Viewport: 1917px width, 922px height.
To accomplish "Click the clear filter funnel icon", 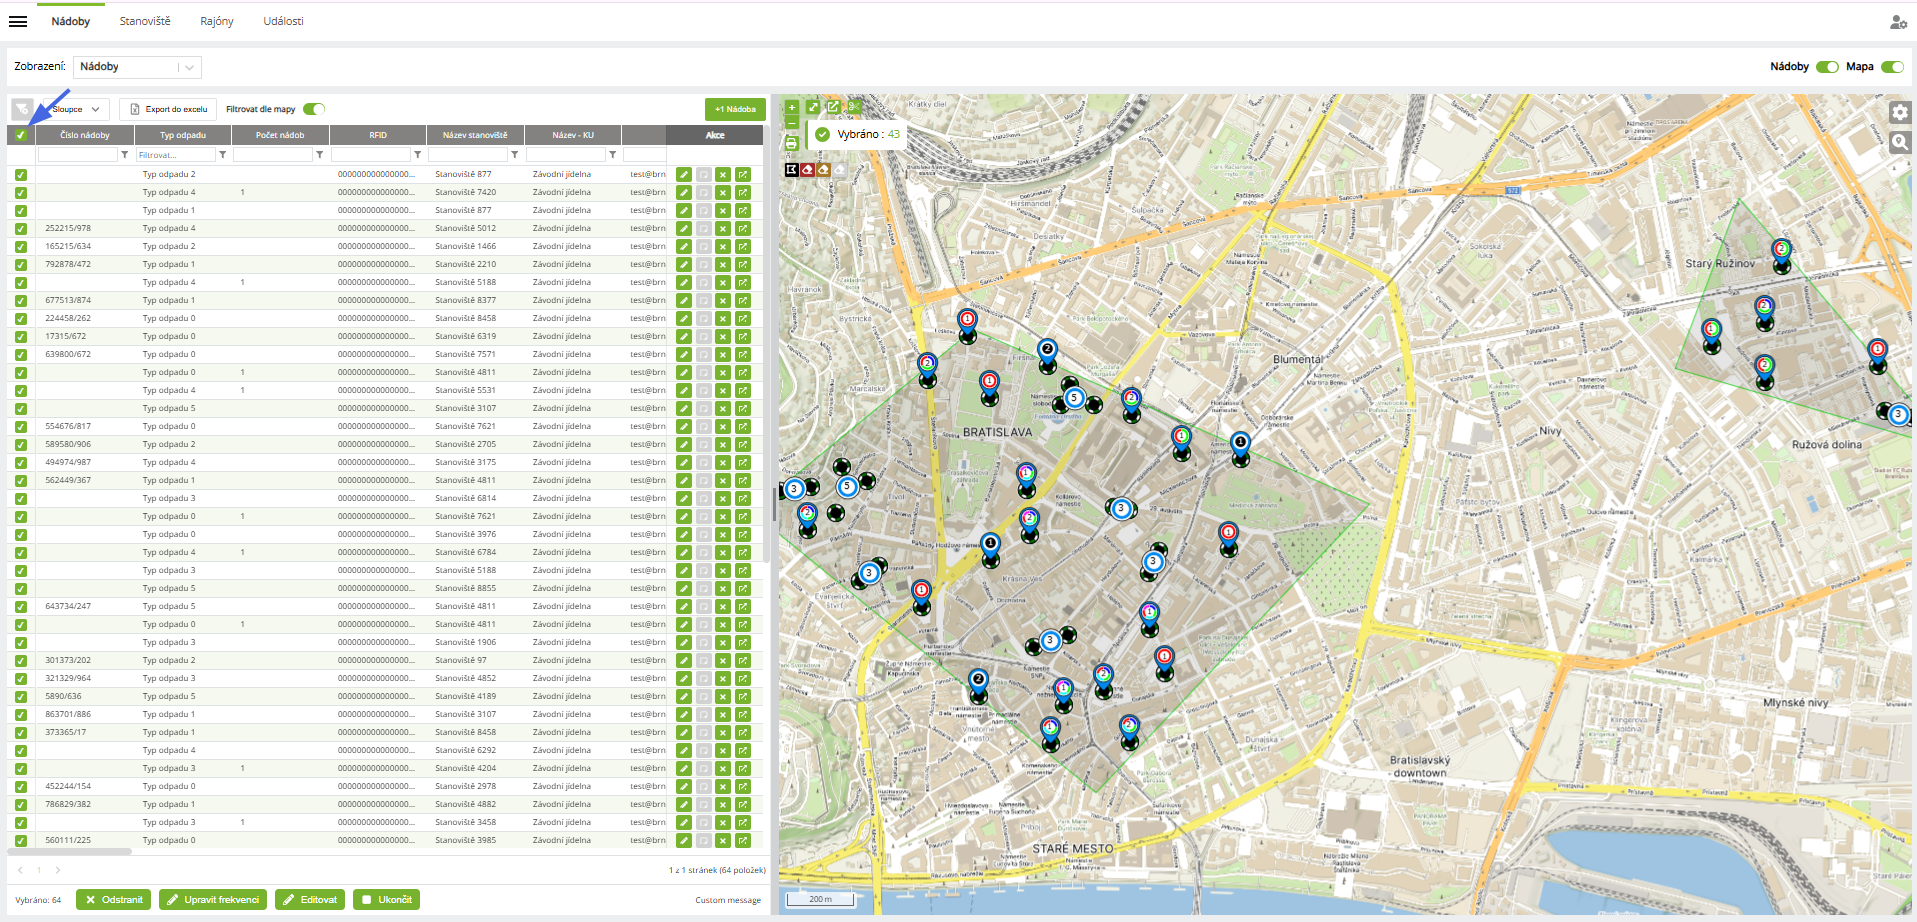I will click(22, 109).
